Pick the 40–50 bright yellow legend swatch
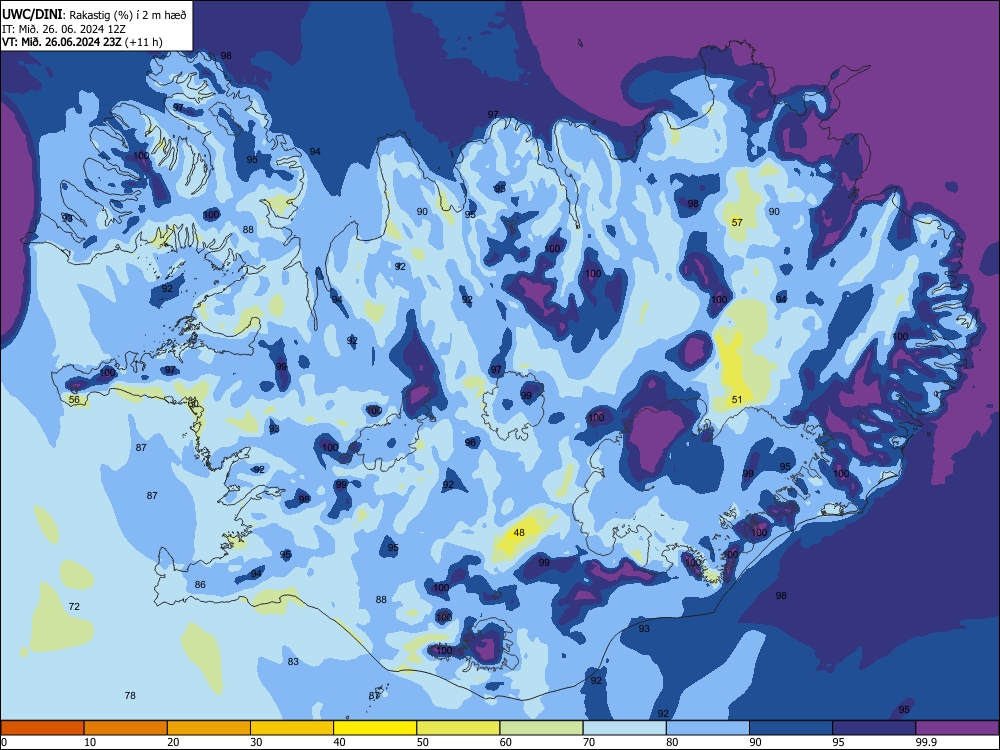This screenshot has height=750, width=1000. click(375, 728)
